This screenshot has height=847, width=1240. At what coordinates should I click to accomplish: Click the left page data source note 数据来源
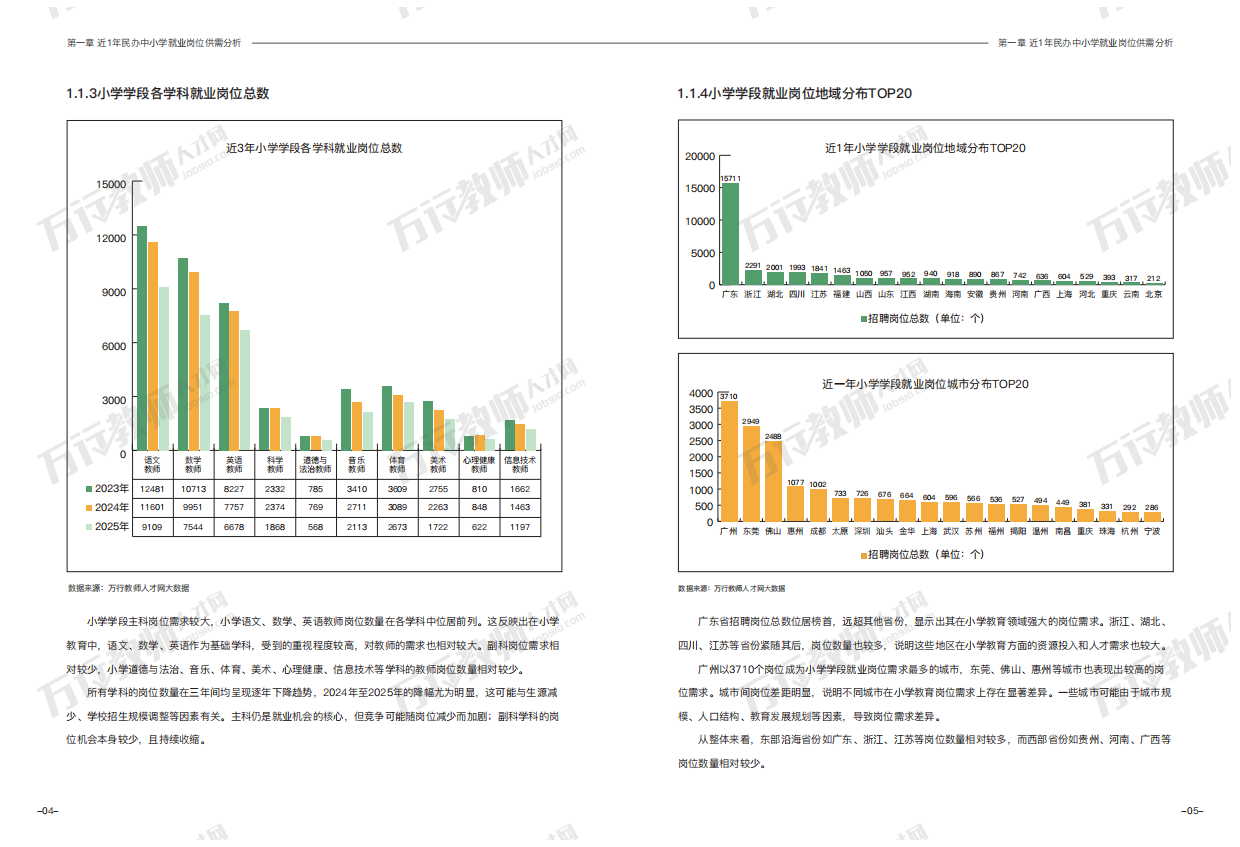[x=128, y=588]
